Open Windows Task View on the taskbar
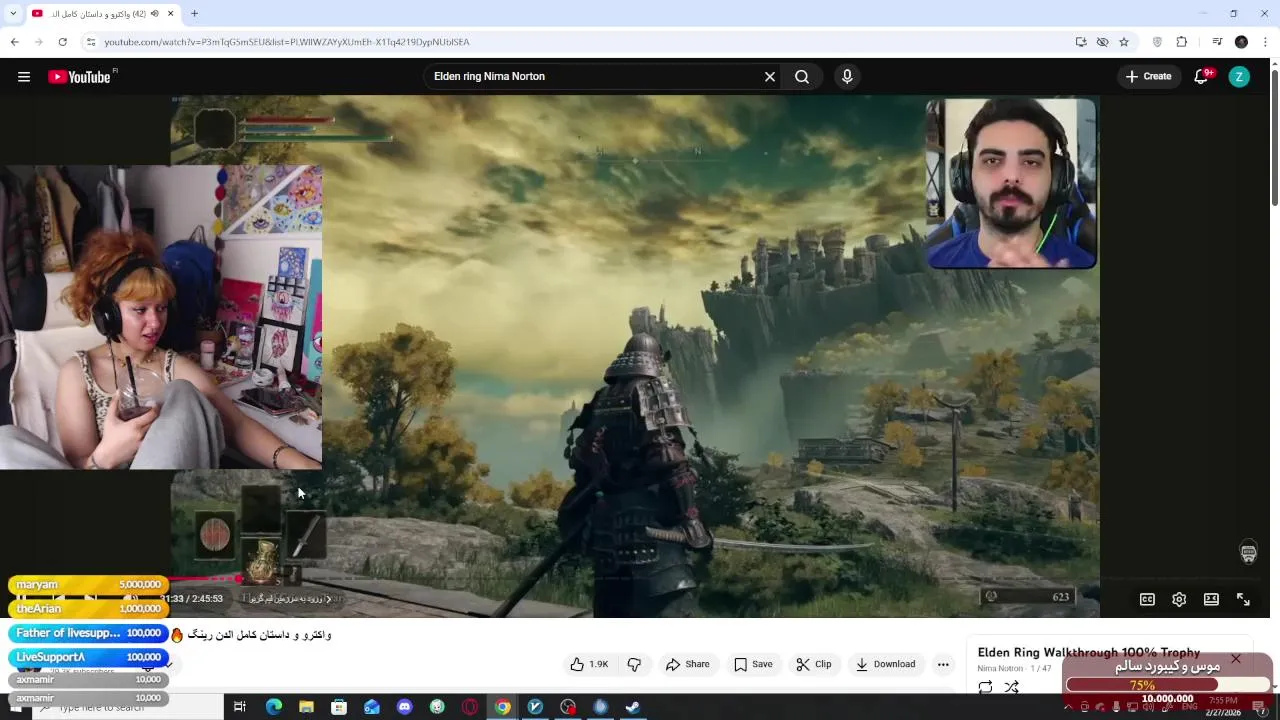The width and height of the screenshot is (1280, 720). (240, 707)
